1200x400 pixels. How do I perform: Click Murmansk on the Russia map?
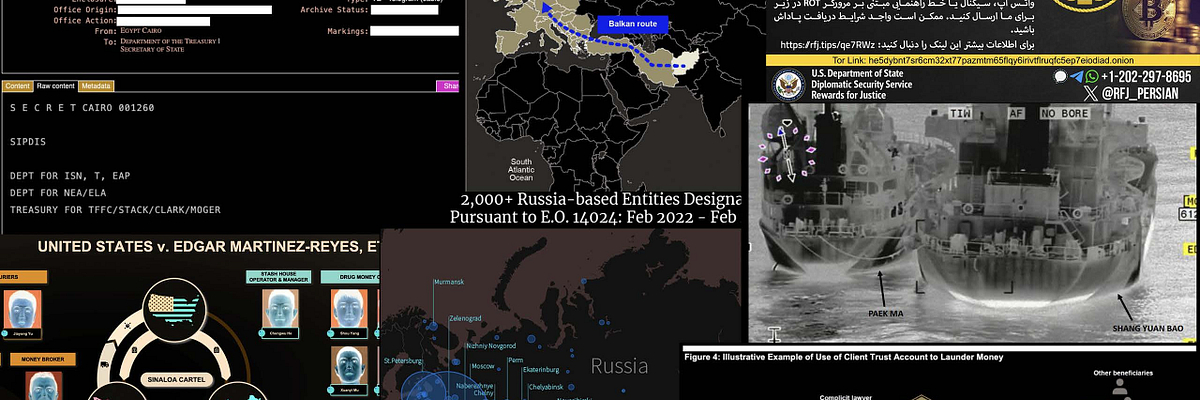449,282
